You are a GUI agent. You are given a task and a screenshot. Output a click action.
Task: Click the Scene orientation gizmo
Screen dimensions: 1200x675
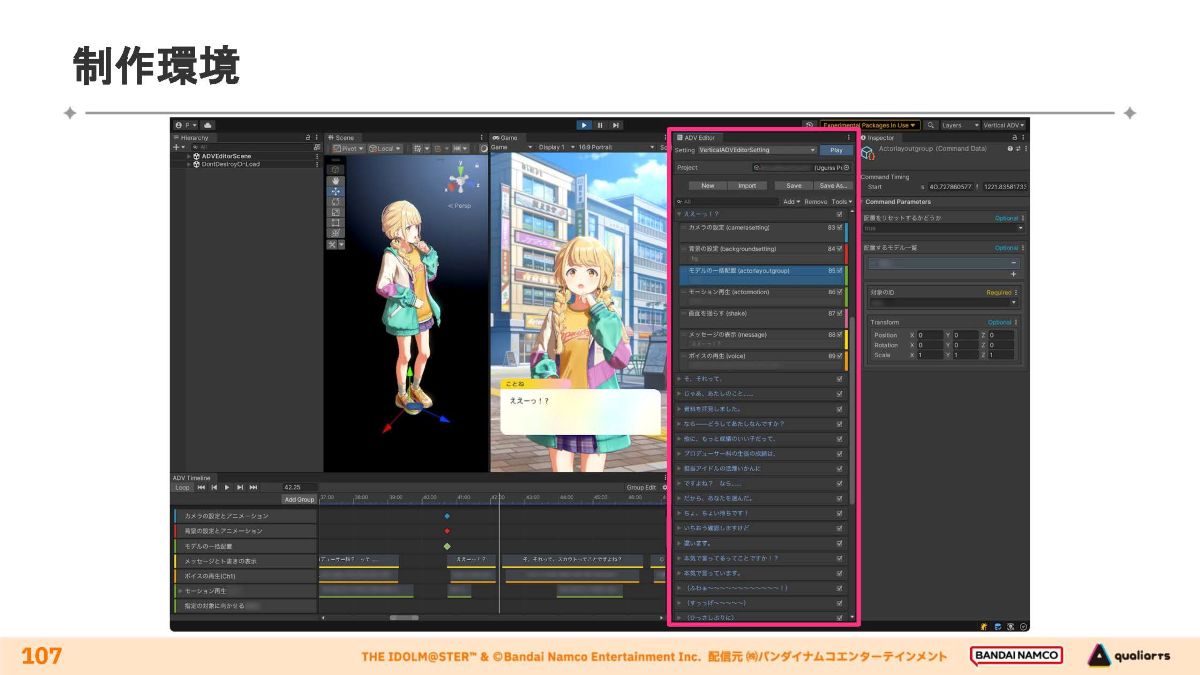point(462,183)
